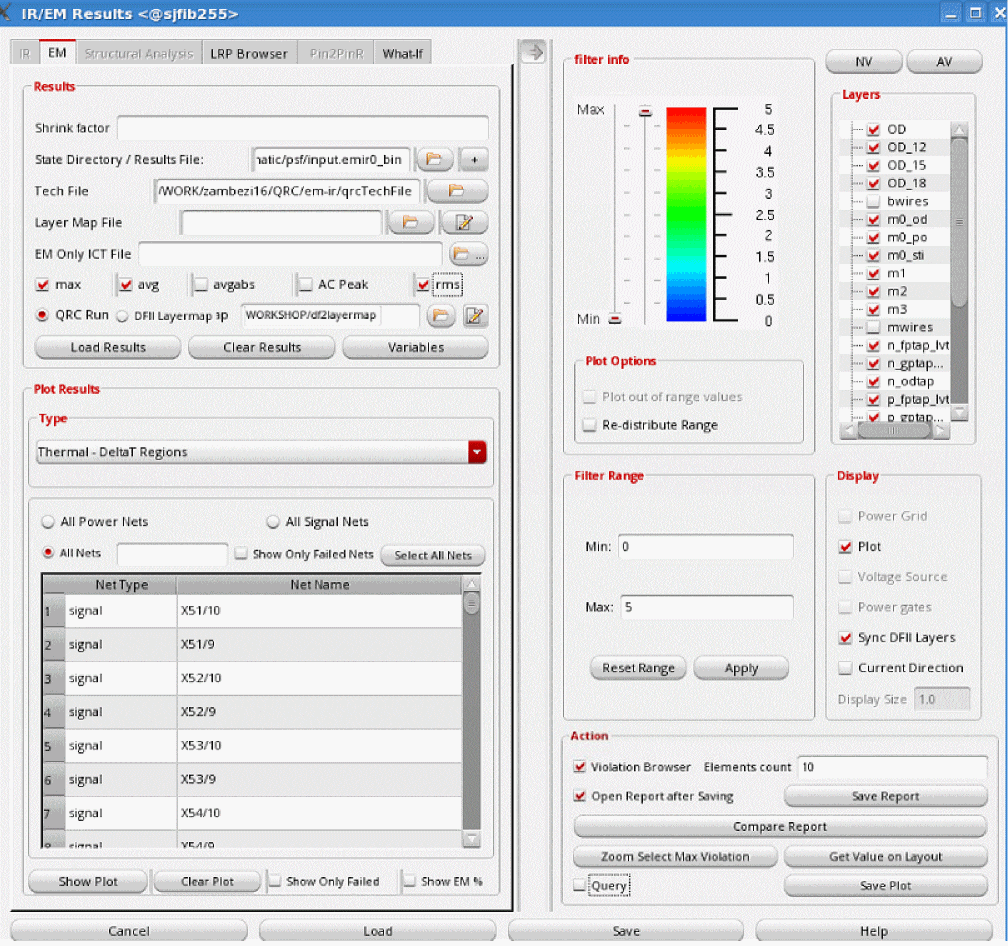The image size is (1008, 946).
Task: Click the Filter Range Max input field
Action: coord(706,607)
